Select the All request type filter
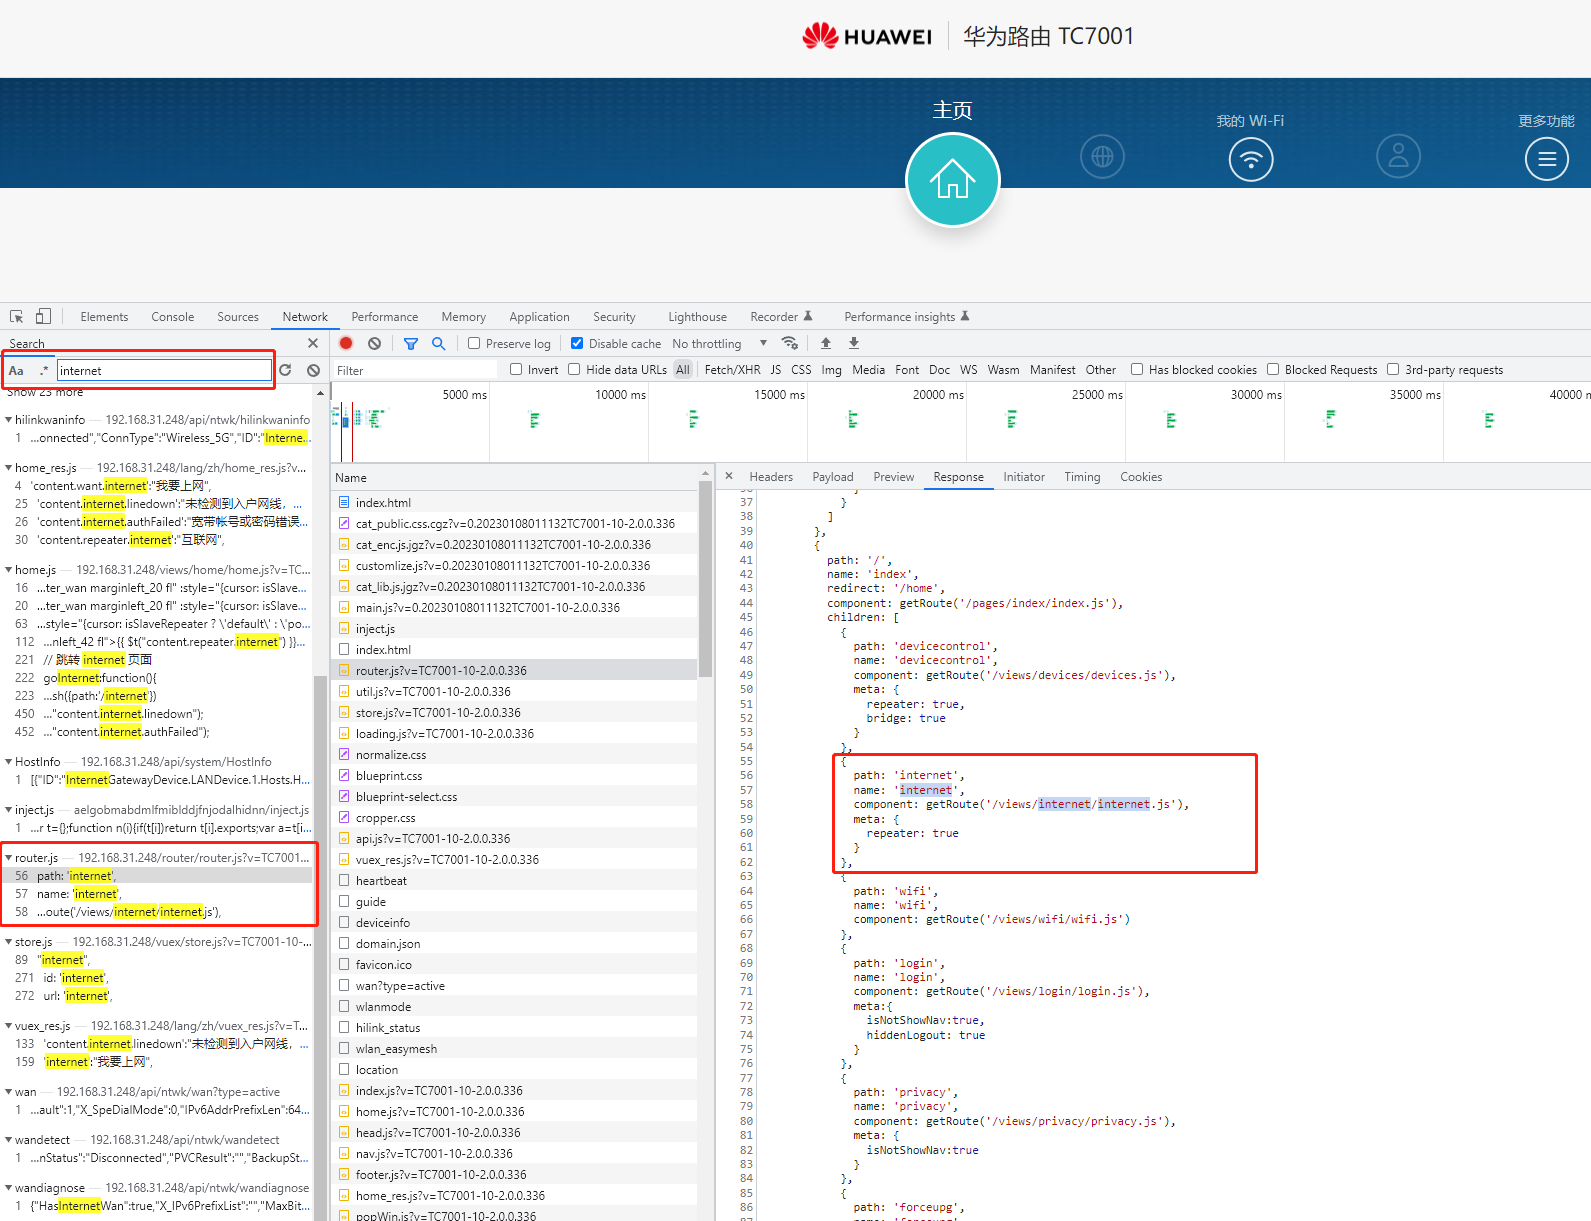Viewport: 1591px width, 1221px height. point(683,369)
